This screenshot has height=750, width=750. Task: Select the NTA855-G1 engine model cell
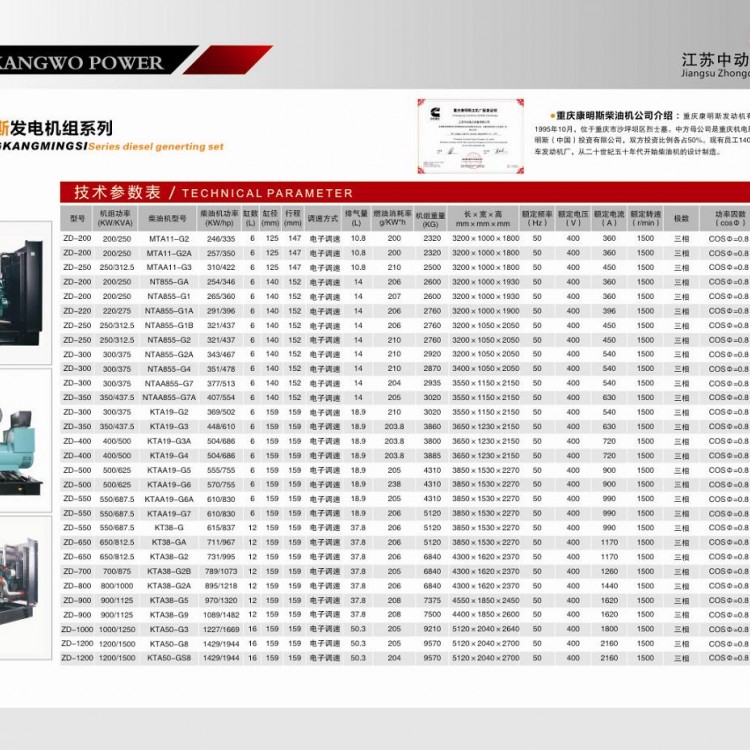169,297
